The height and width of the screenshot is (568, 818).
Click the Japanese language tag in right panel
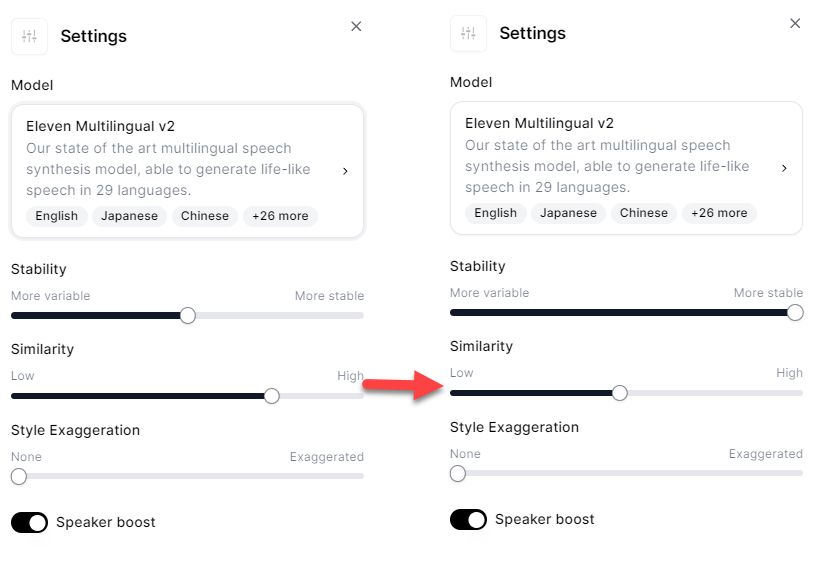click(x=568, y=213)
